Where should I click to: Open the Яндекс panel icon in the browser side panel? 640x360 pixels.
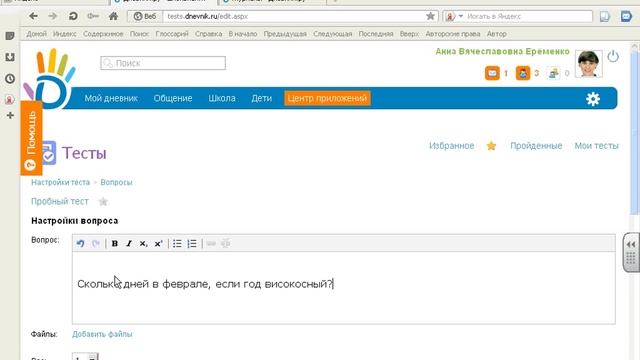point(10,99)
